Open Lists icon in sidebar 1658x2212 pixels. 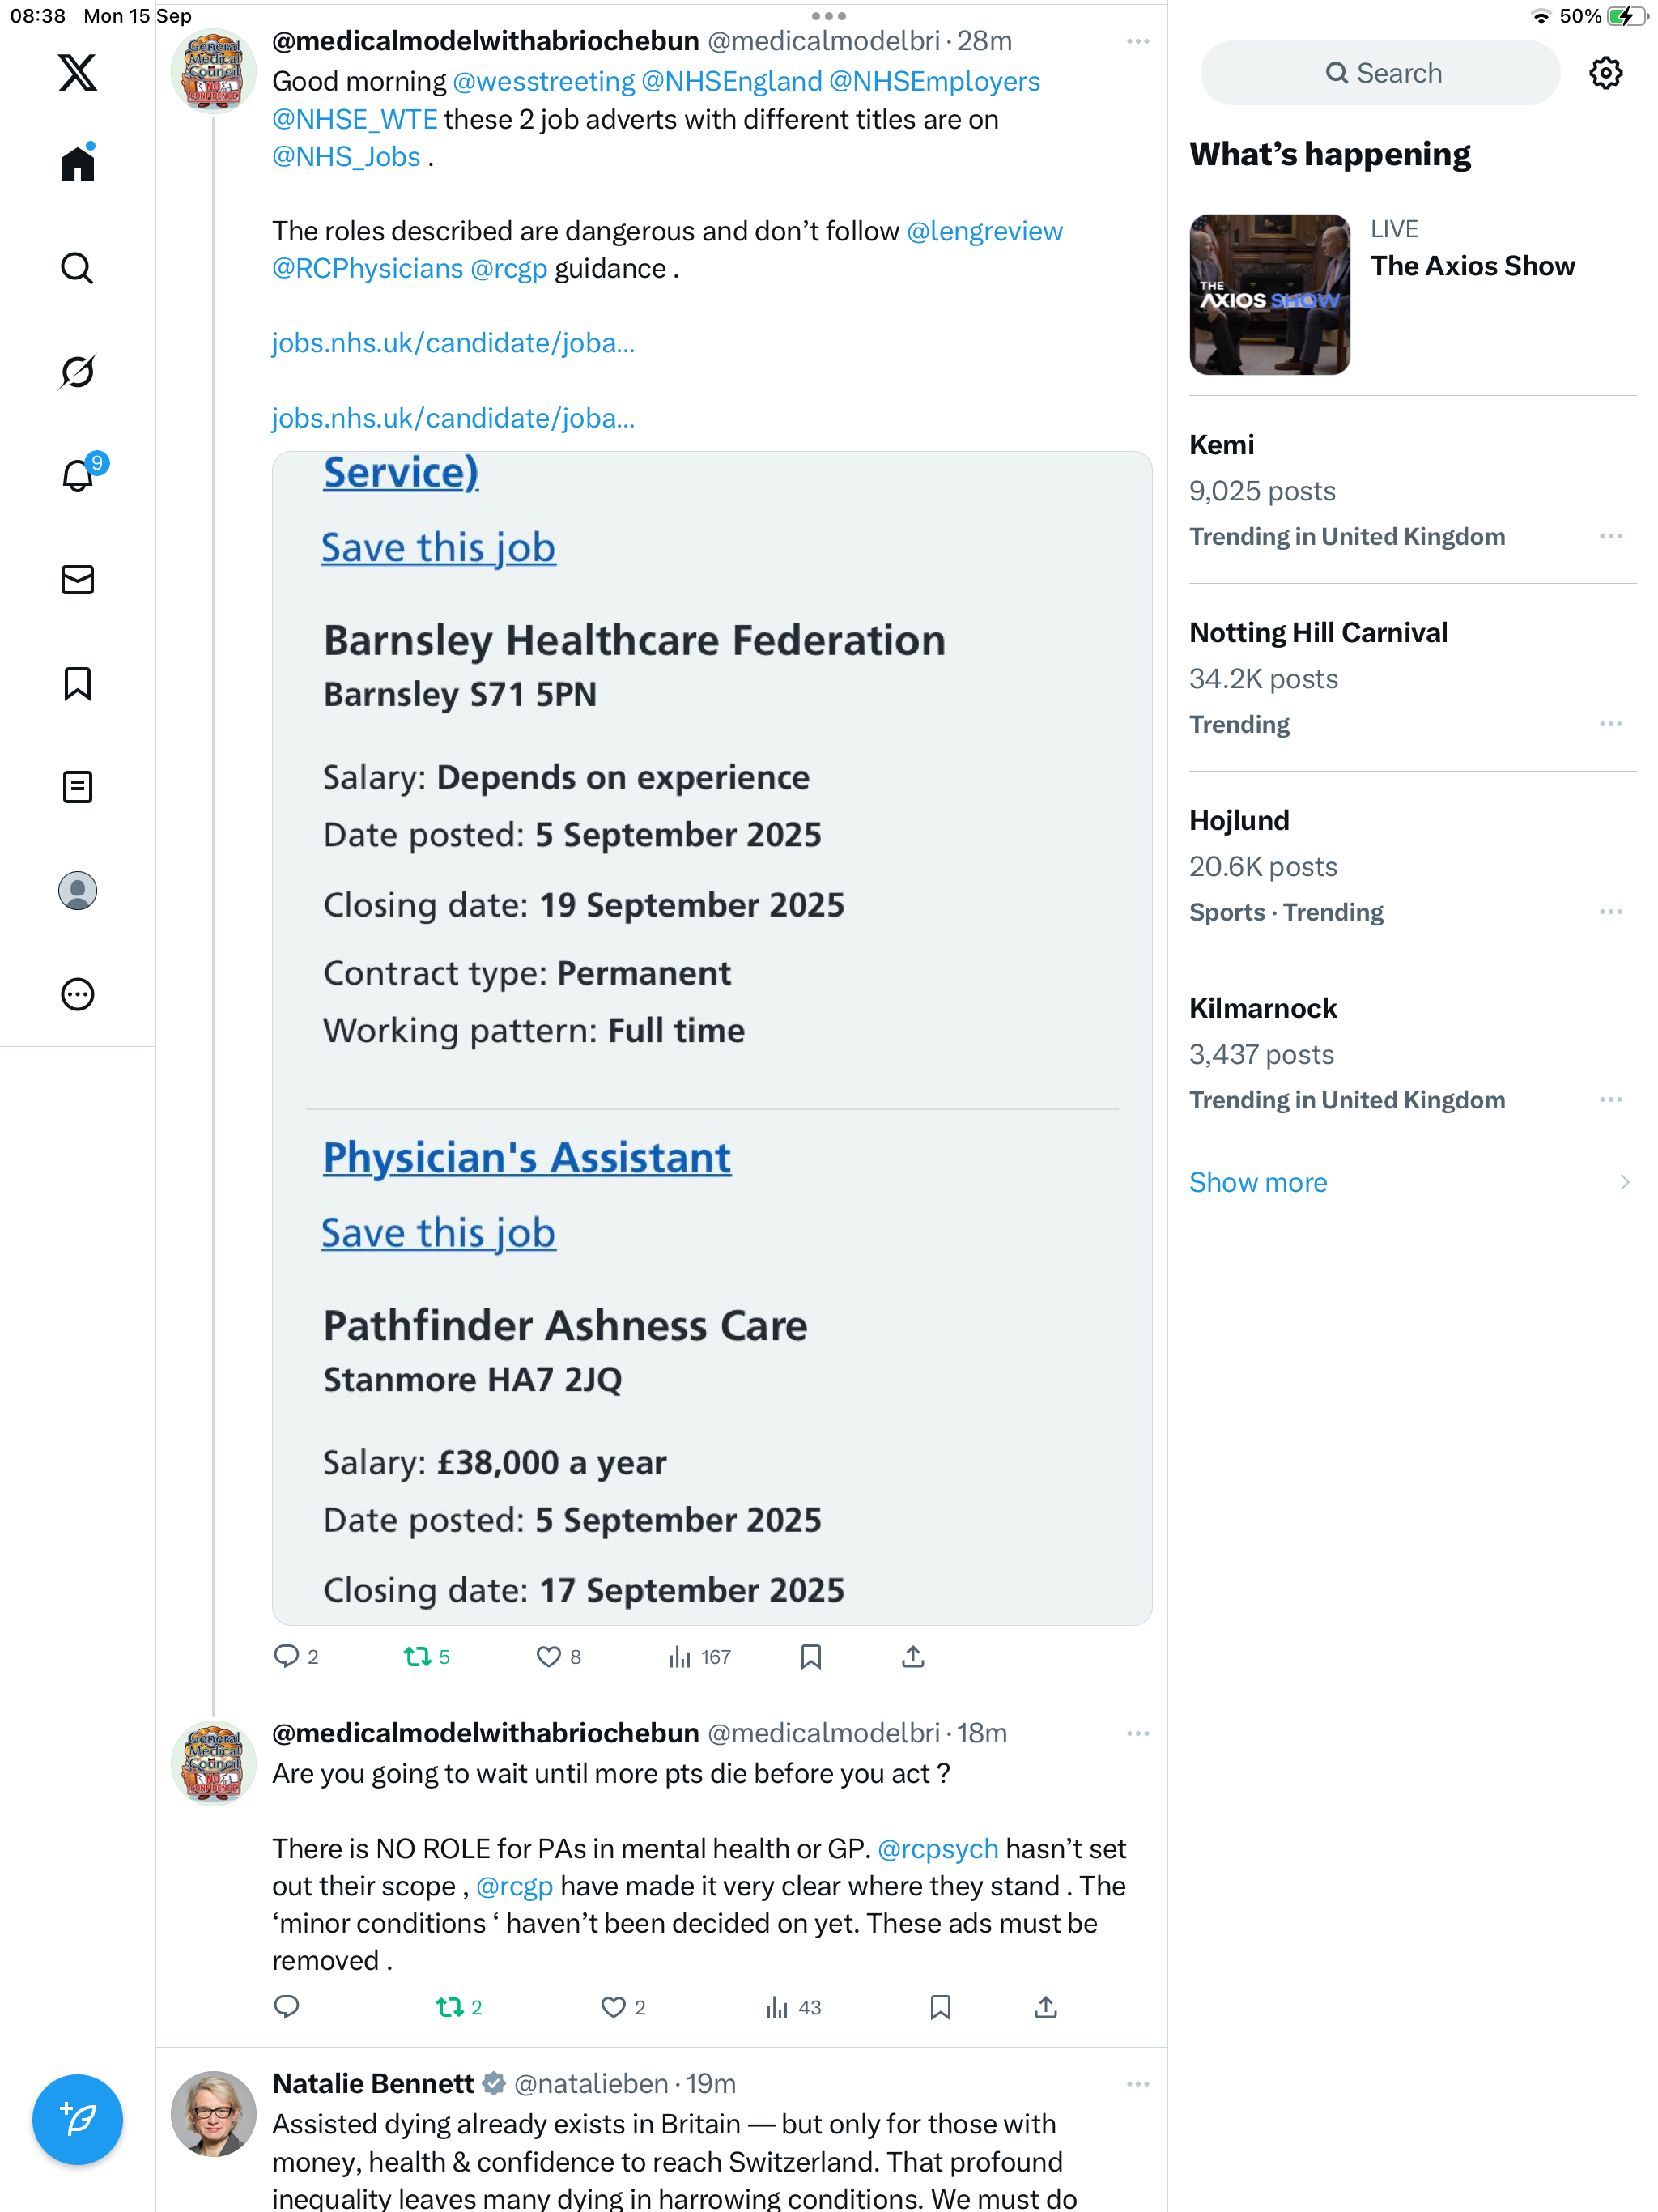click(77, 787)
